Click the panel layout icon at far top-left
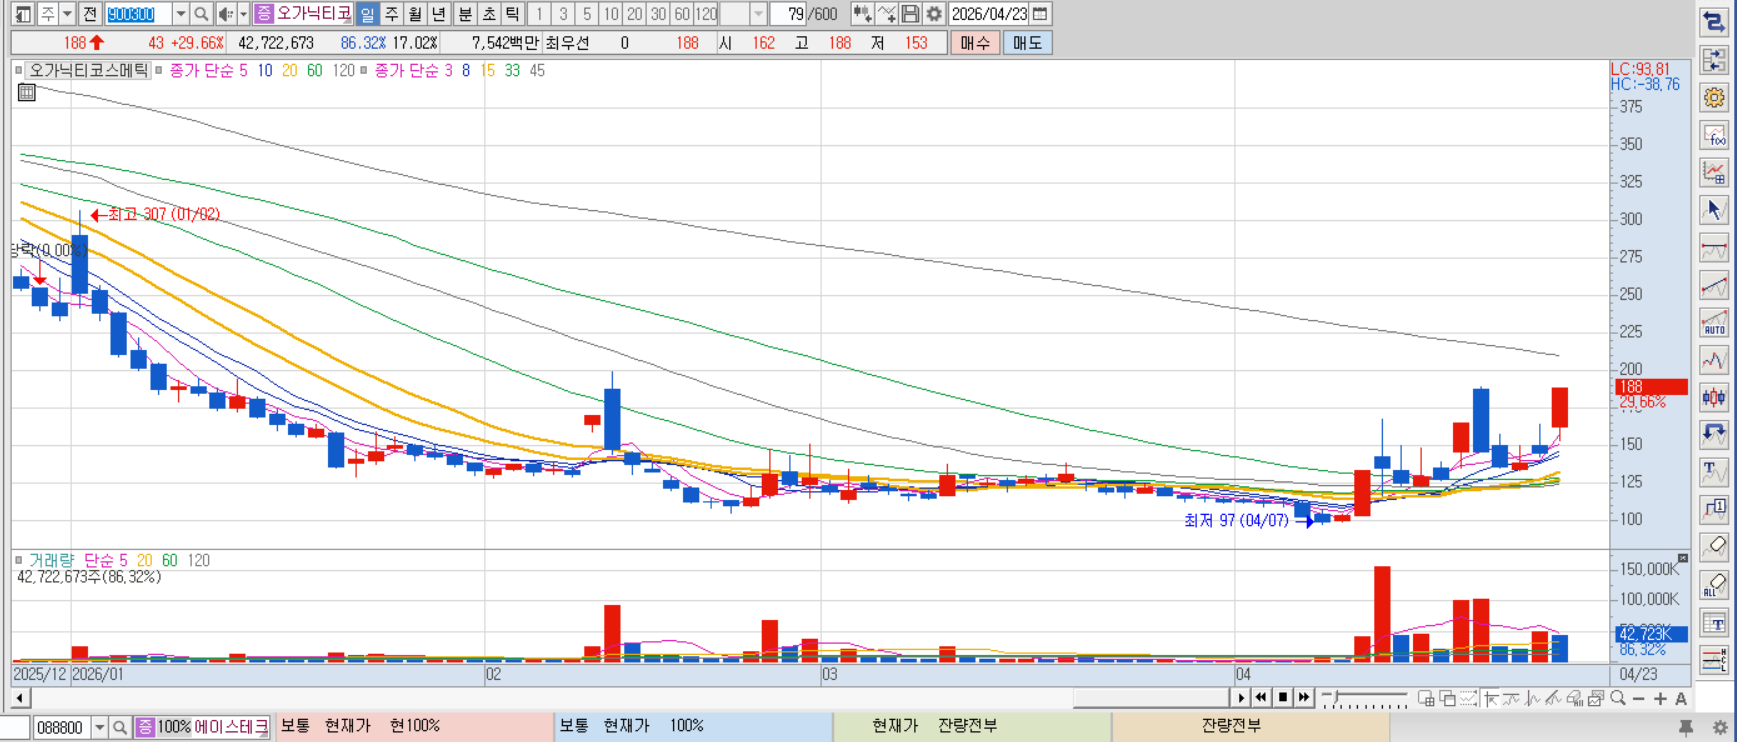Viewport: 1737px width, 742px height. click(23, 14)
